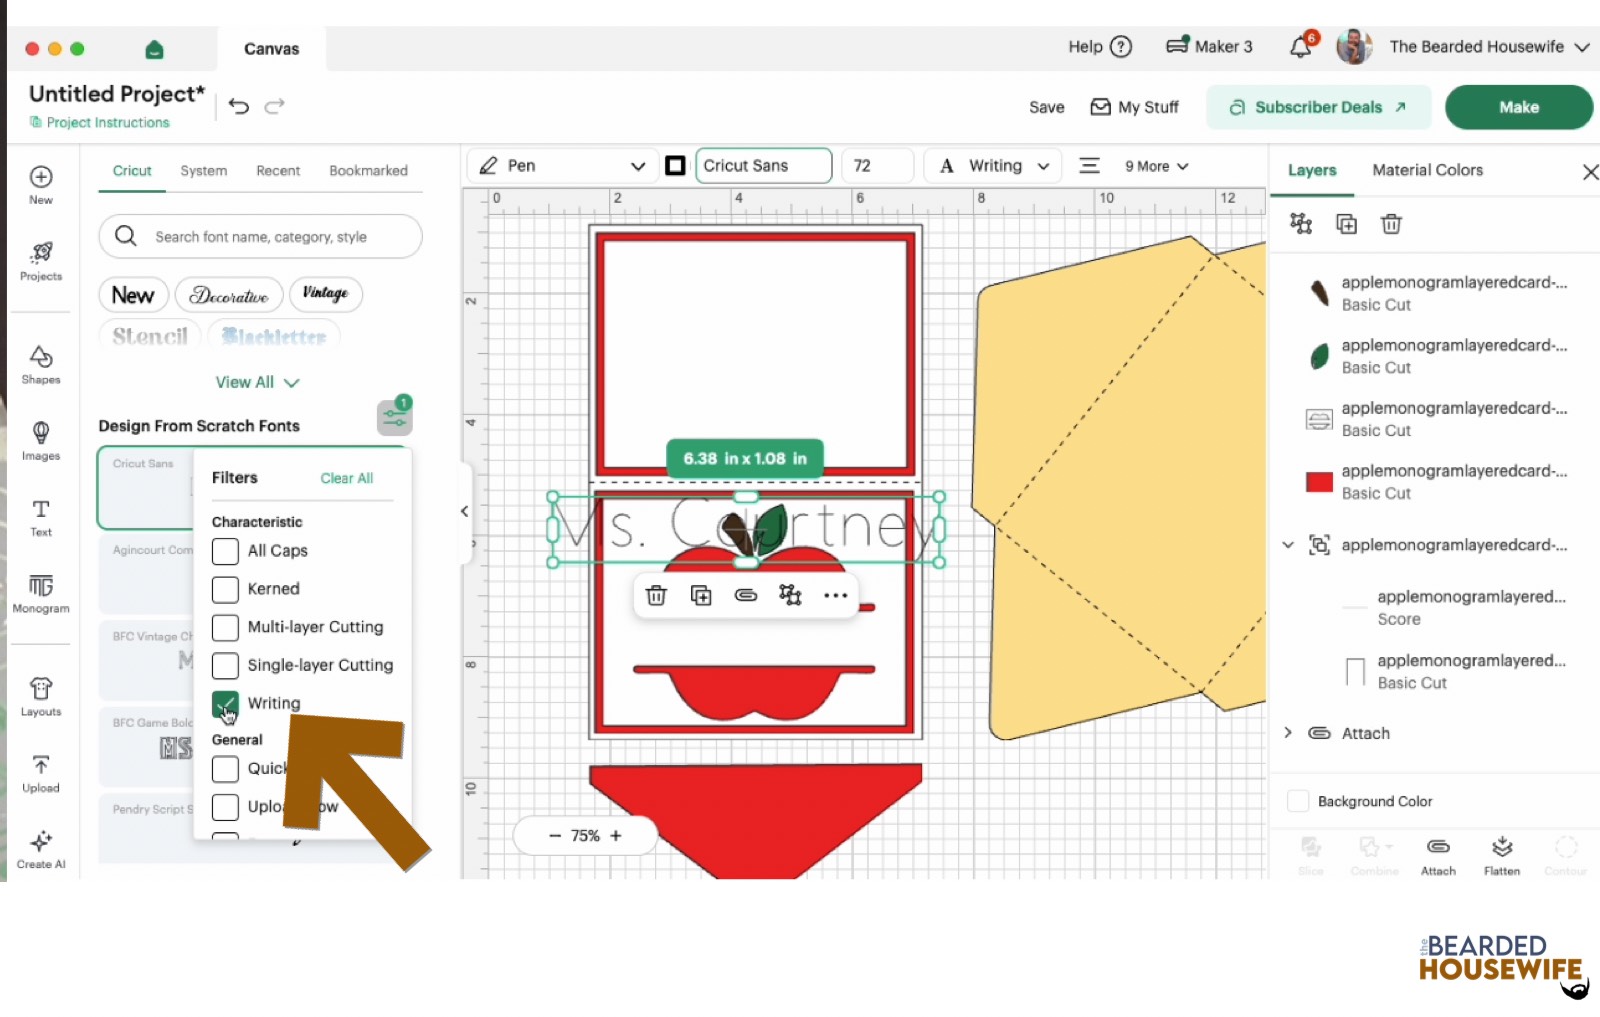
Task: Uncheck the Writing filter
Action: click(226, 704)
